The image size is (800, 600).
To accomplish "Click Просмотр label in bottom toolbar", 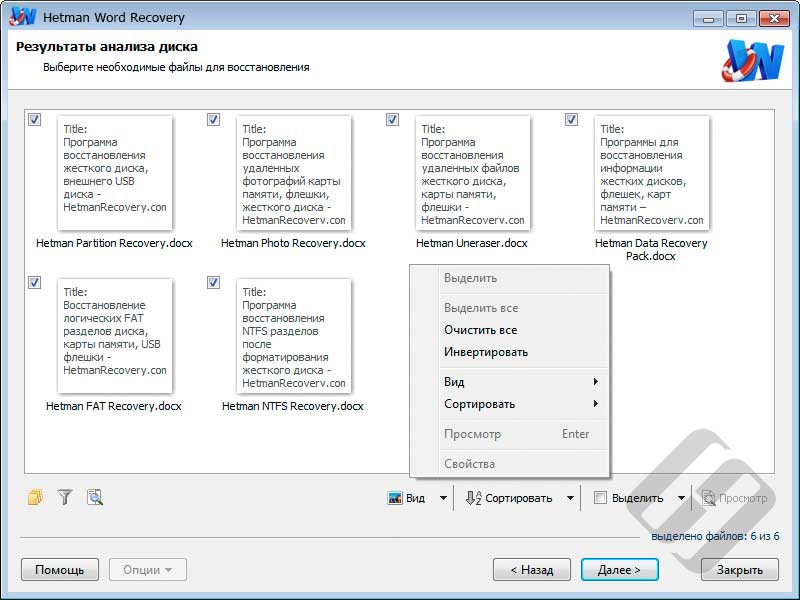I will (x=743, y=498).
